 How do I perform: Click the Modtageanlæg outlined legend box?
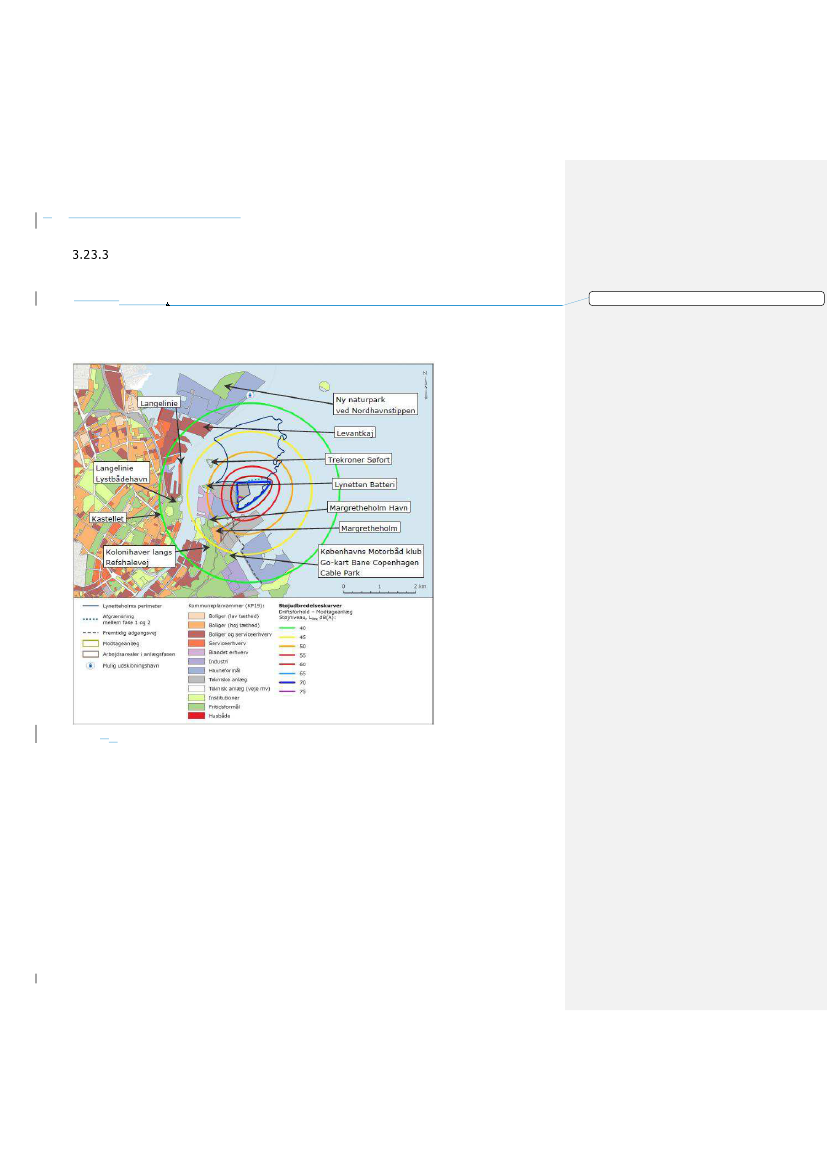(90, 643)
